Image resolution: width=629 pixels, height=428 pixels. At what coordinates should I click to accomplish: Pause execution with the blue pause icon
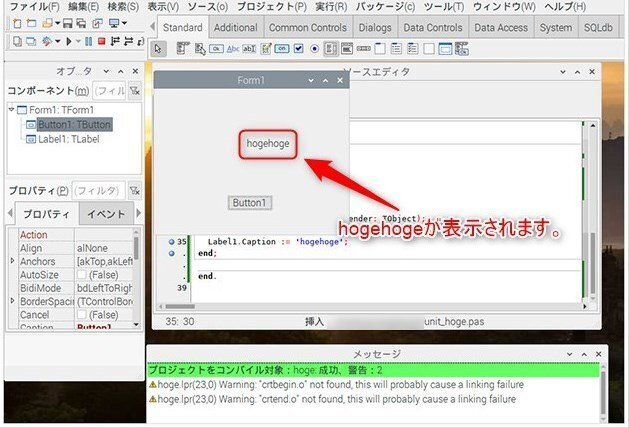(x=89, y=41)
